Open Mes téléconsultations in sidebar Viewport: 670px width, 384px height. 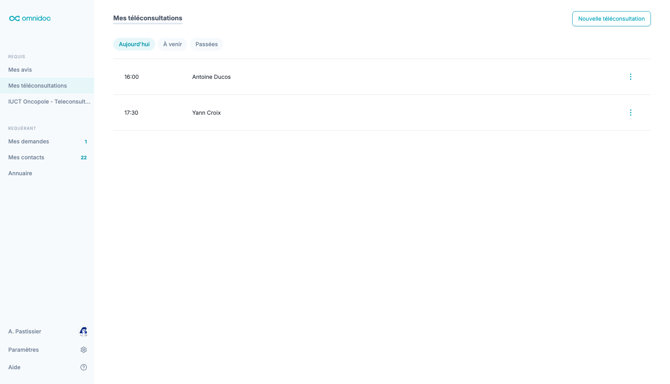tap(47, 86)
